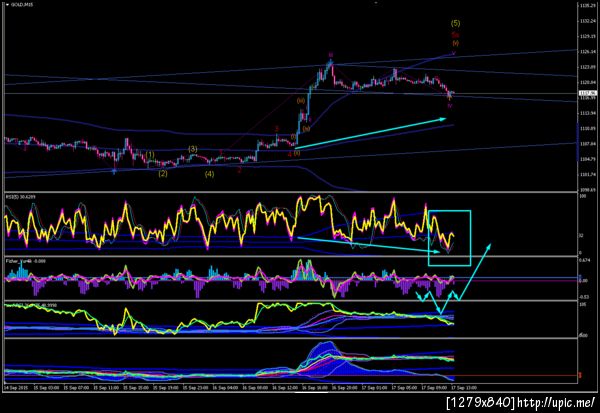
Task: Select the yellow (4) wave label
Action: 209,174
